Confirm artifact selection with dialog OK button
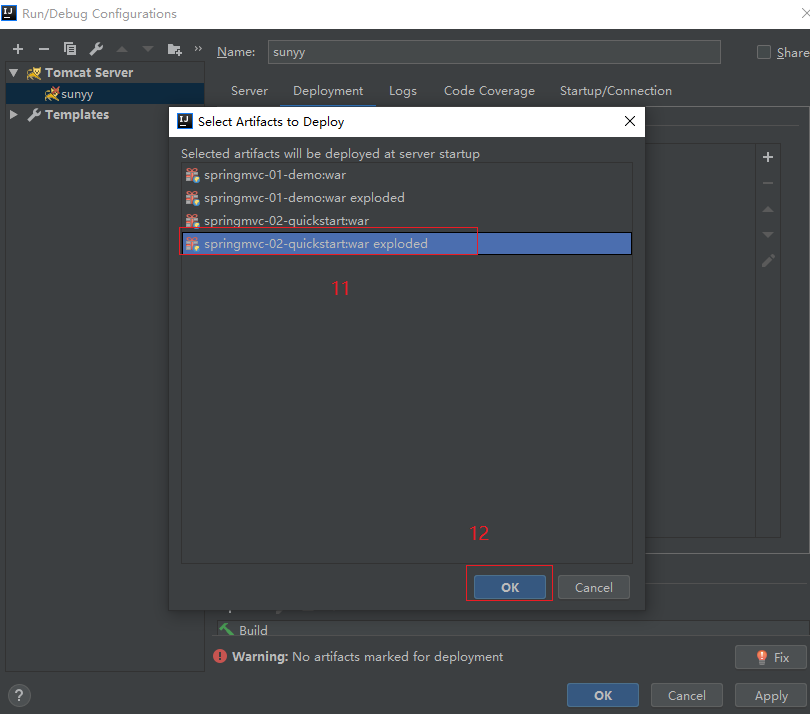The width and height of the screenshot is (810, 714). pos(510,587)
